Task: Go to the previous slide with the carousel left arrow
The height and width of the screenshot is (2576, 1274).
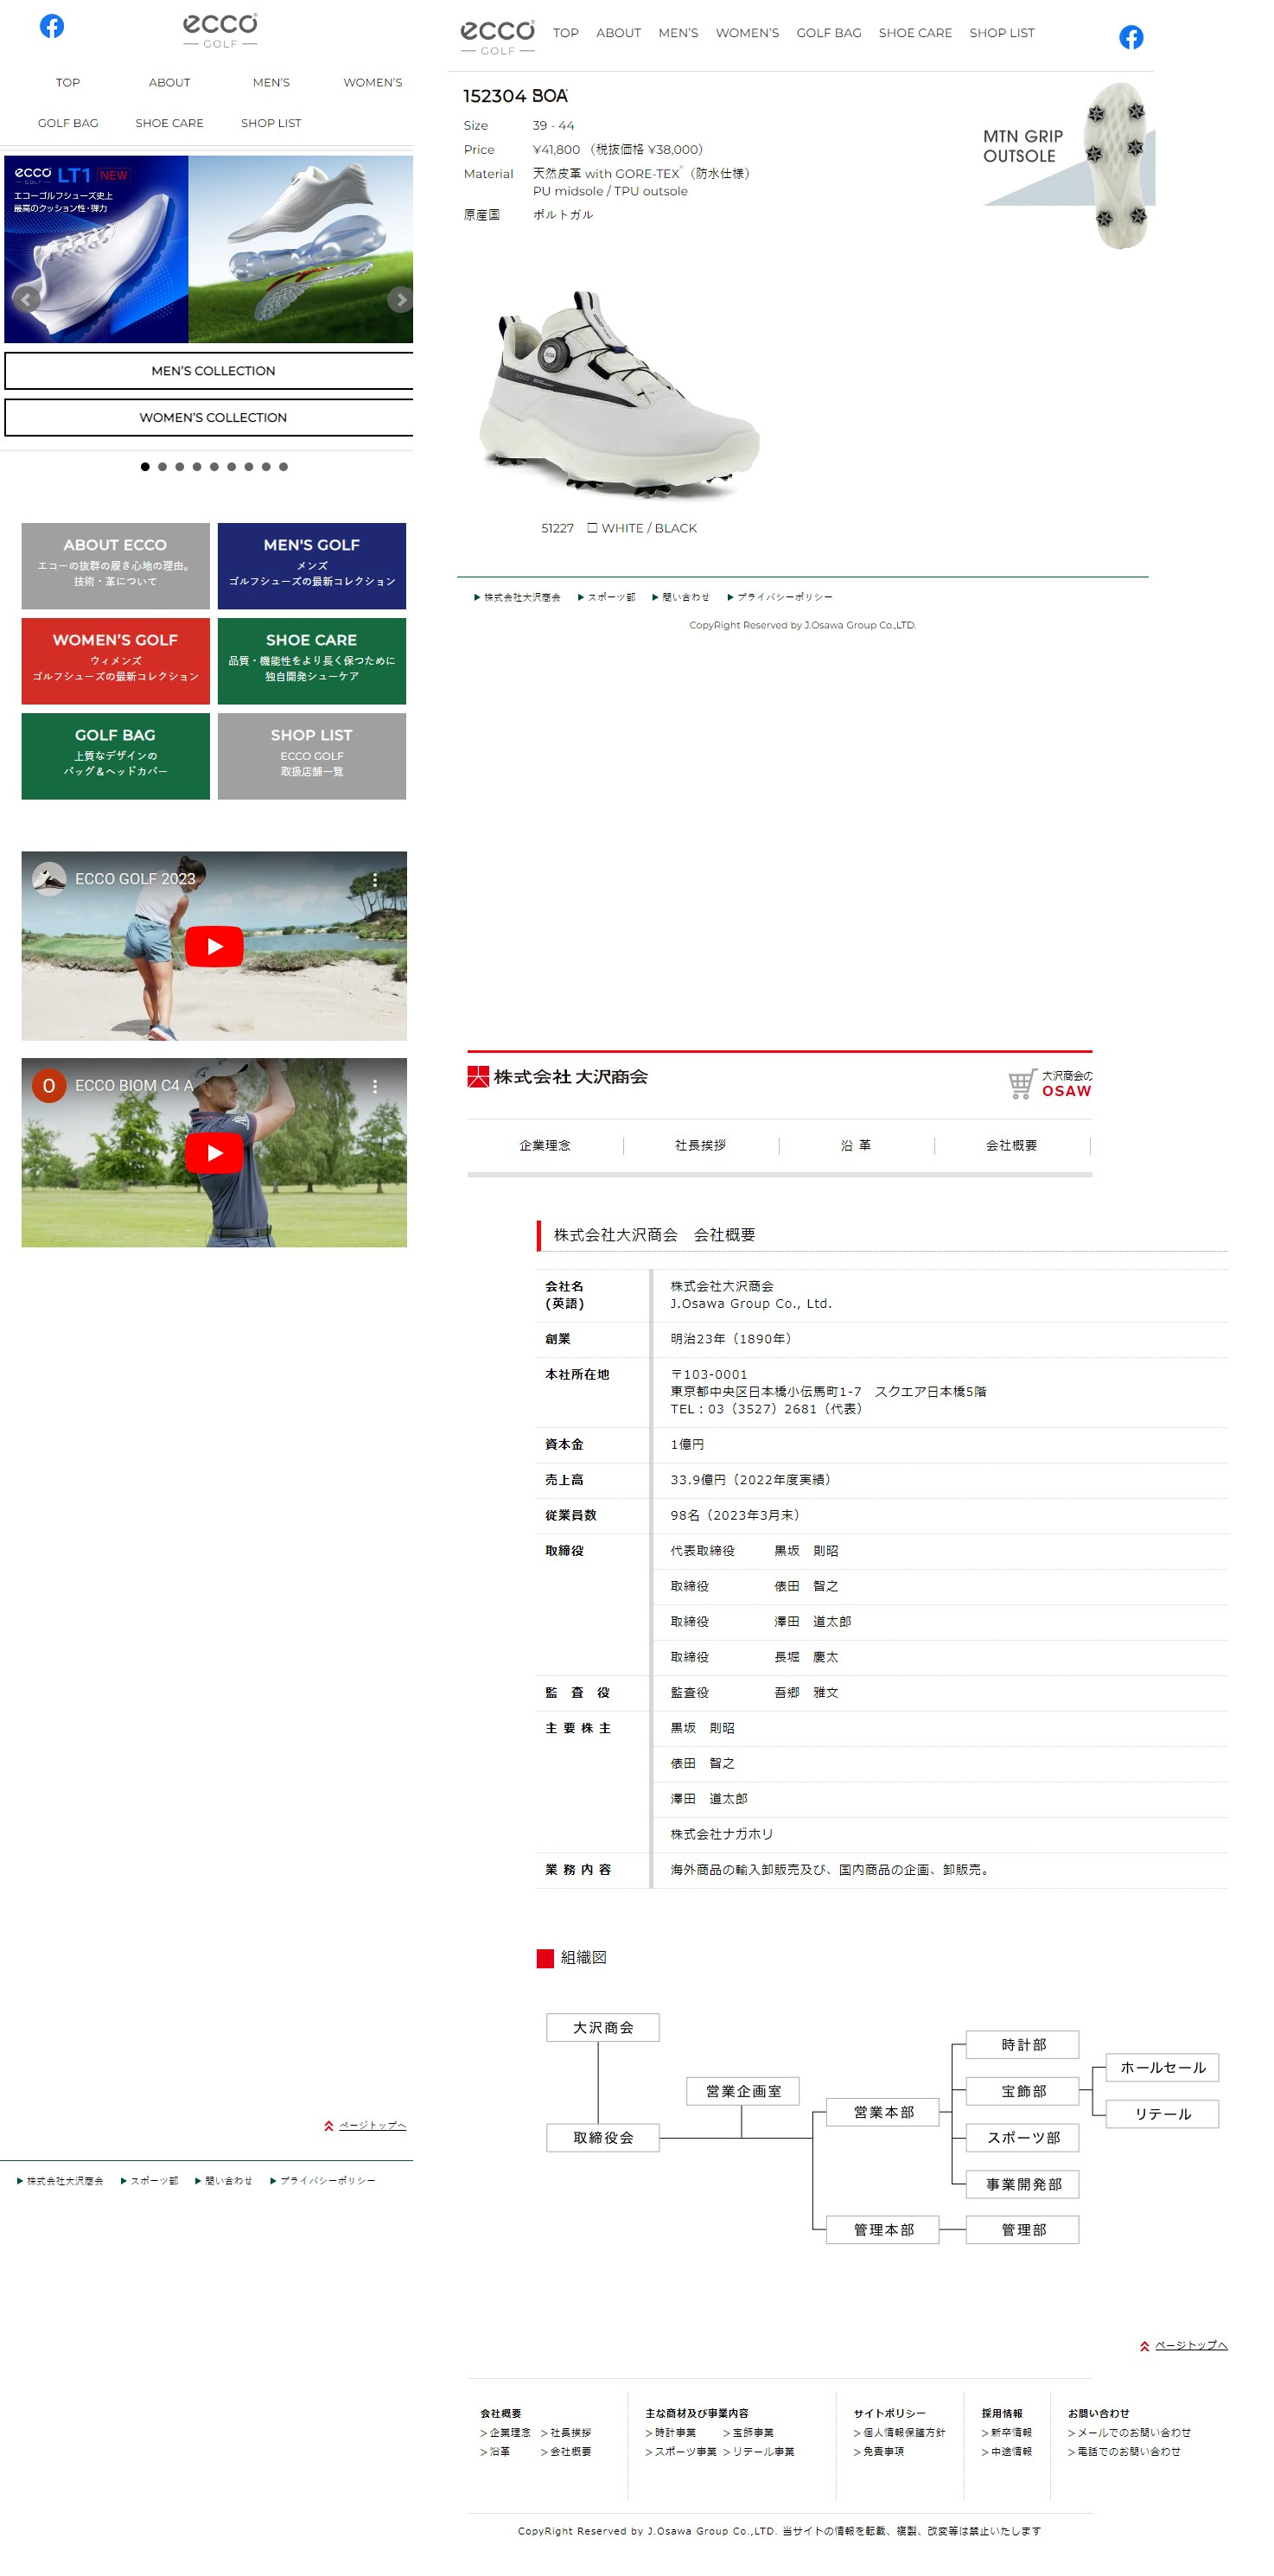Action: pyautogui.click(x=25, y=299)
